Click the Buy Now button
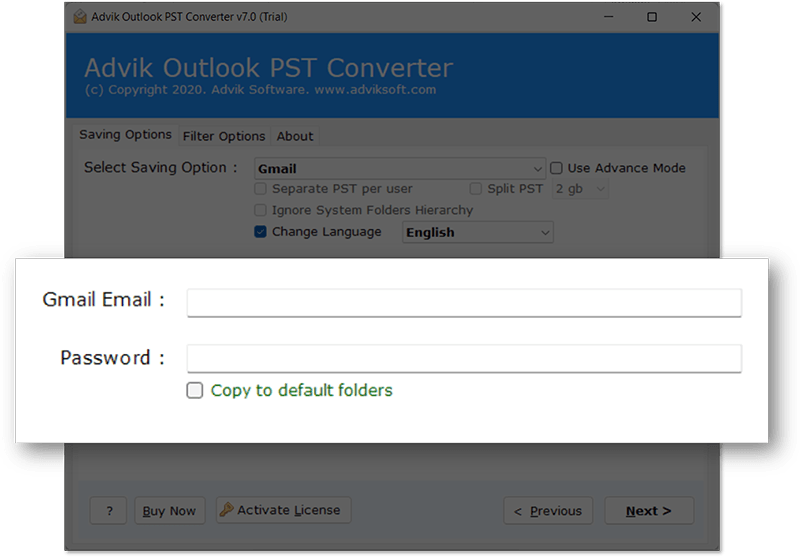The image size is (800, 557). (169, 511)
